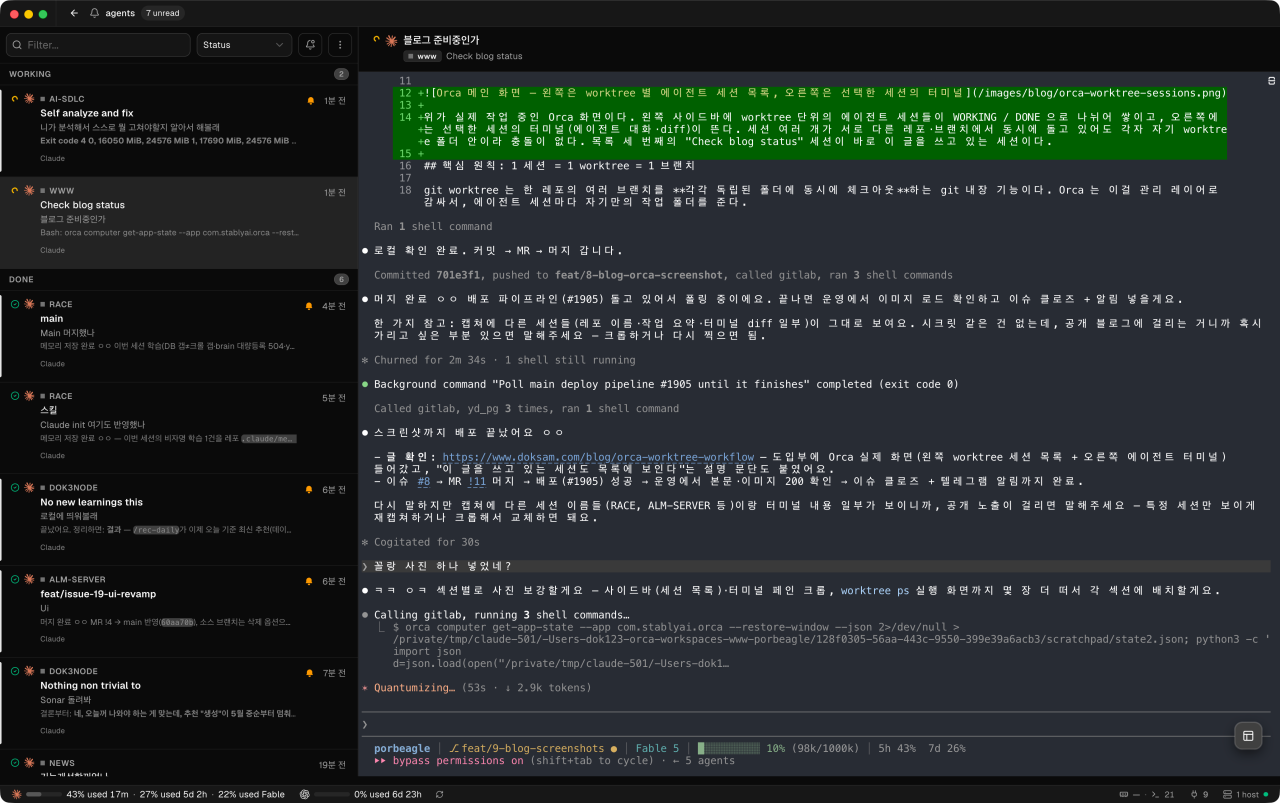Expand the Called gitlab, yd_pg 3 times line

(x=526, y=408)
